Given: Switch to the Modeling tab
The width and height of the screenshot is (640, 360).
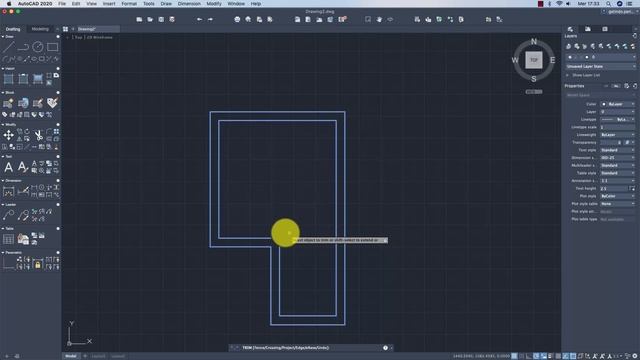Looking at the screenshot, I should pos(40,29).
